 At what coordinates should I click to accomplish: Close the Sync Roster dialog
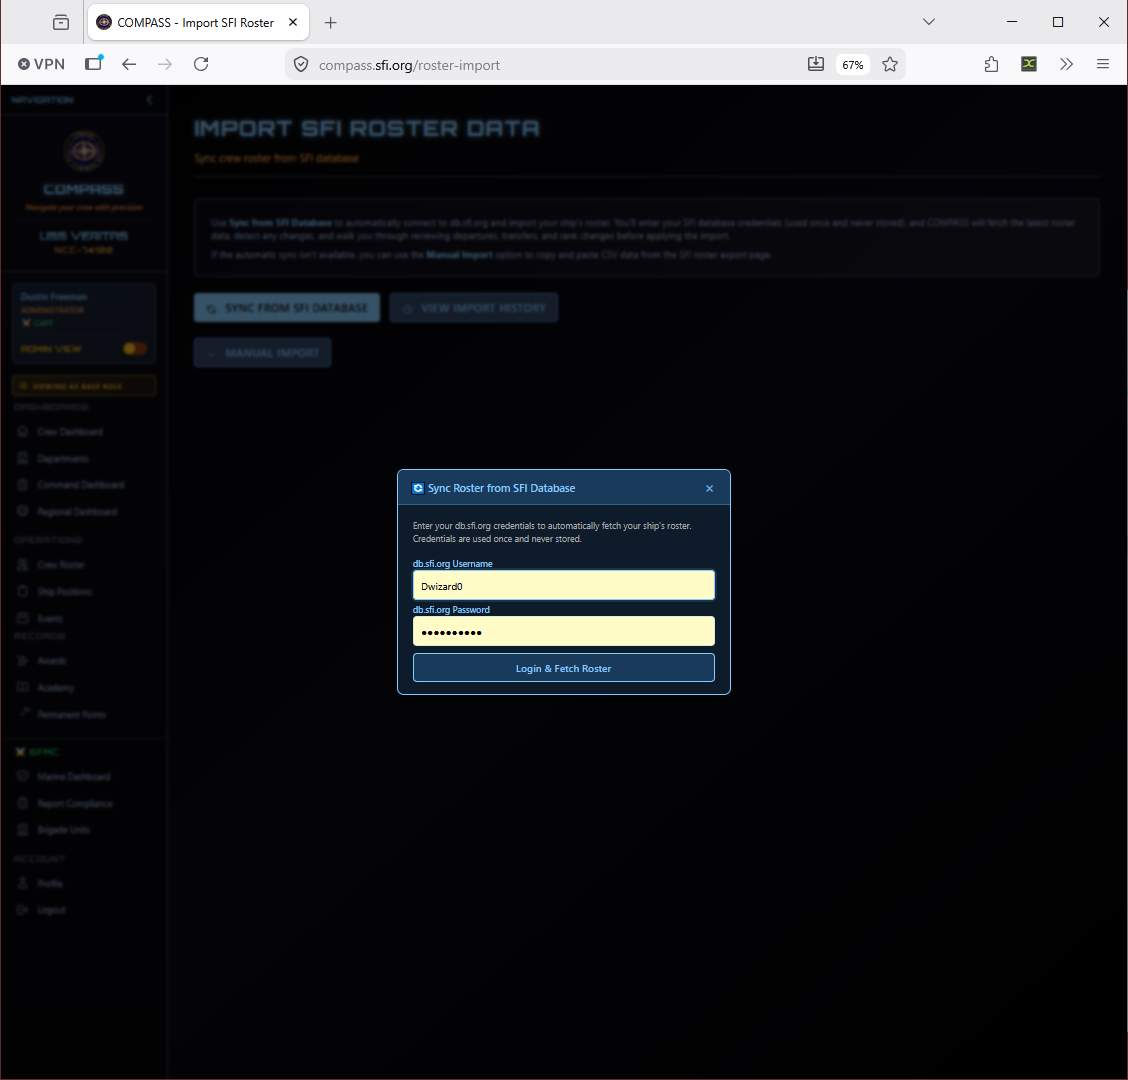click(709, 489)
